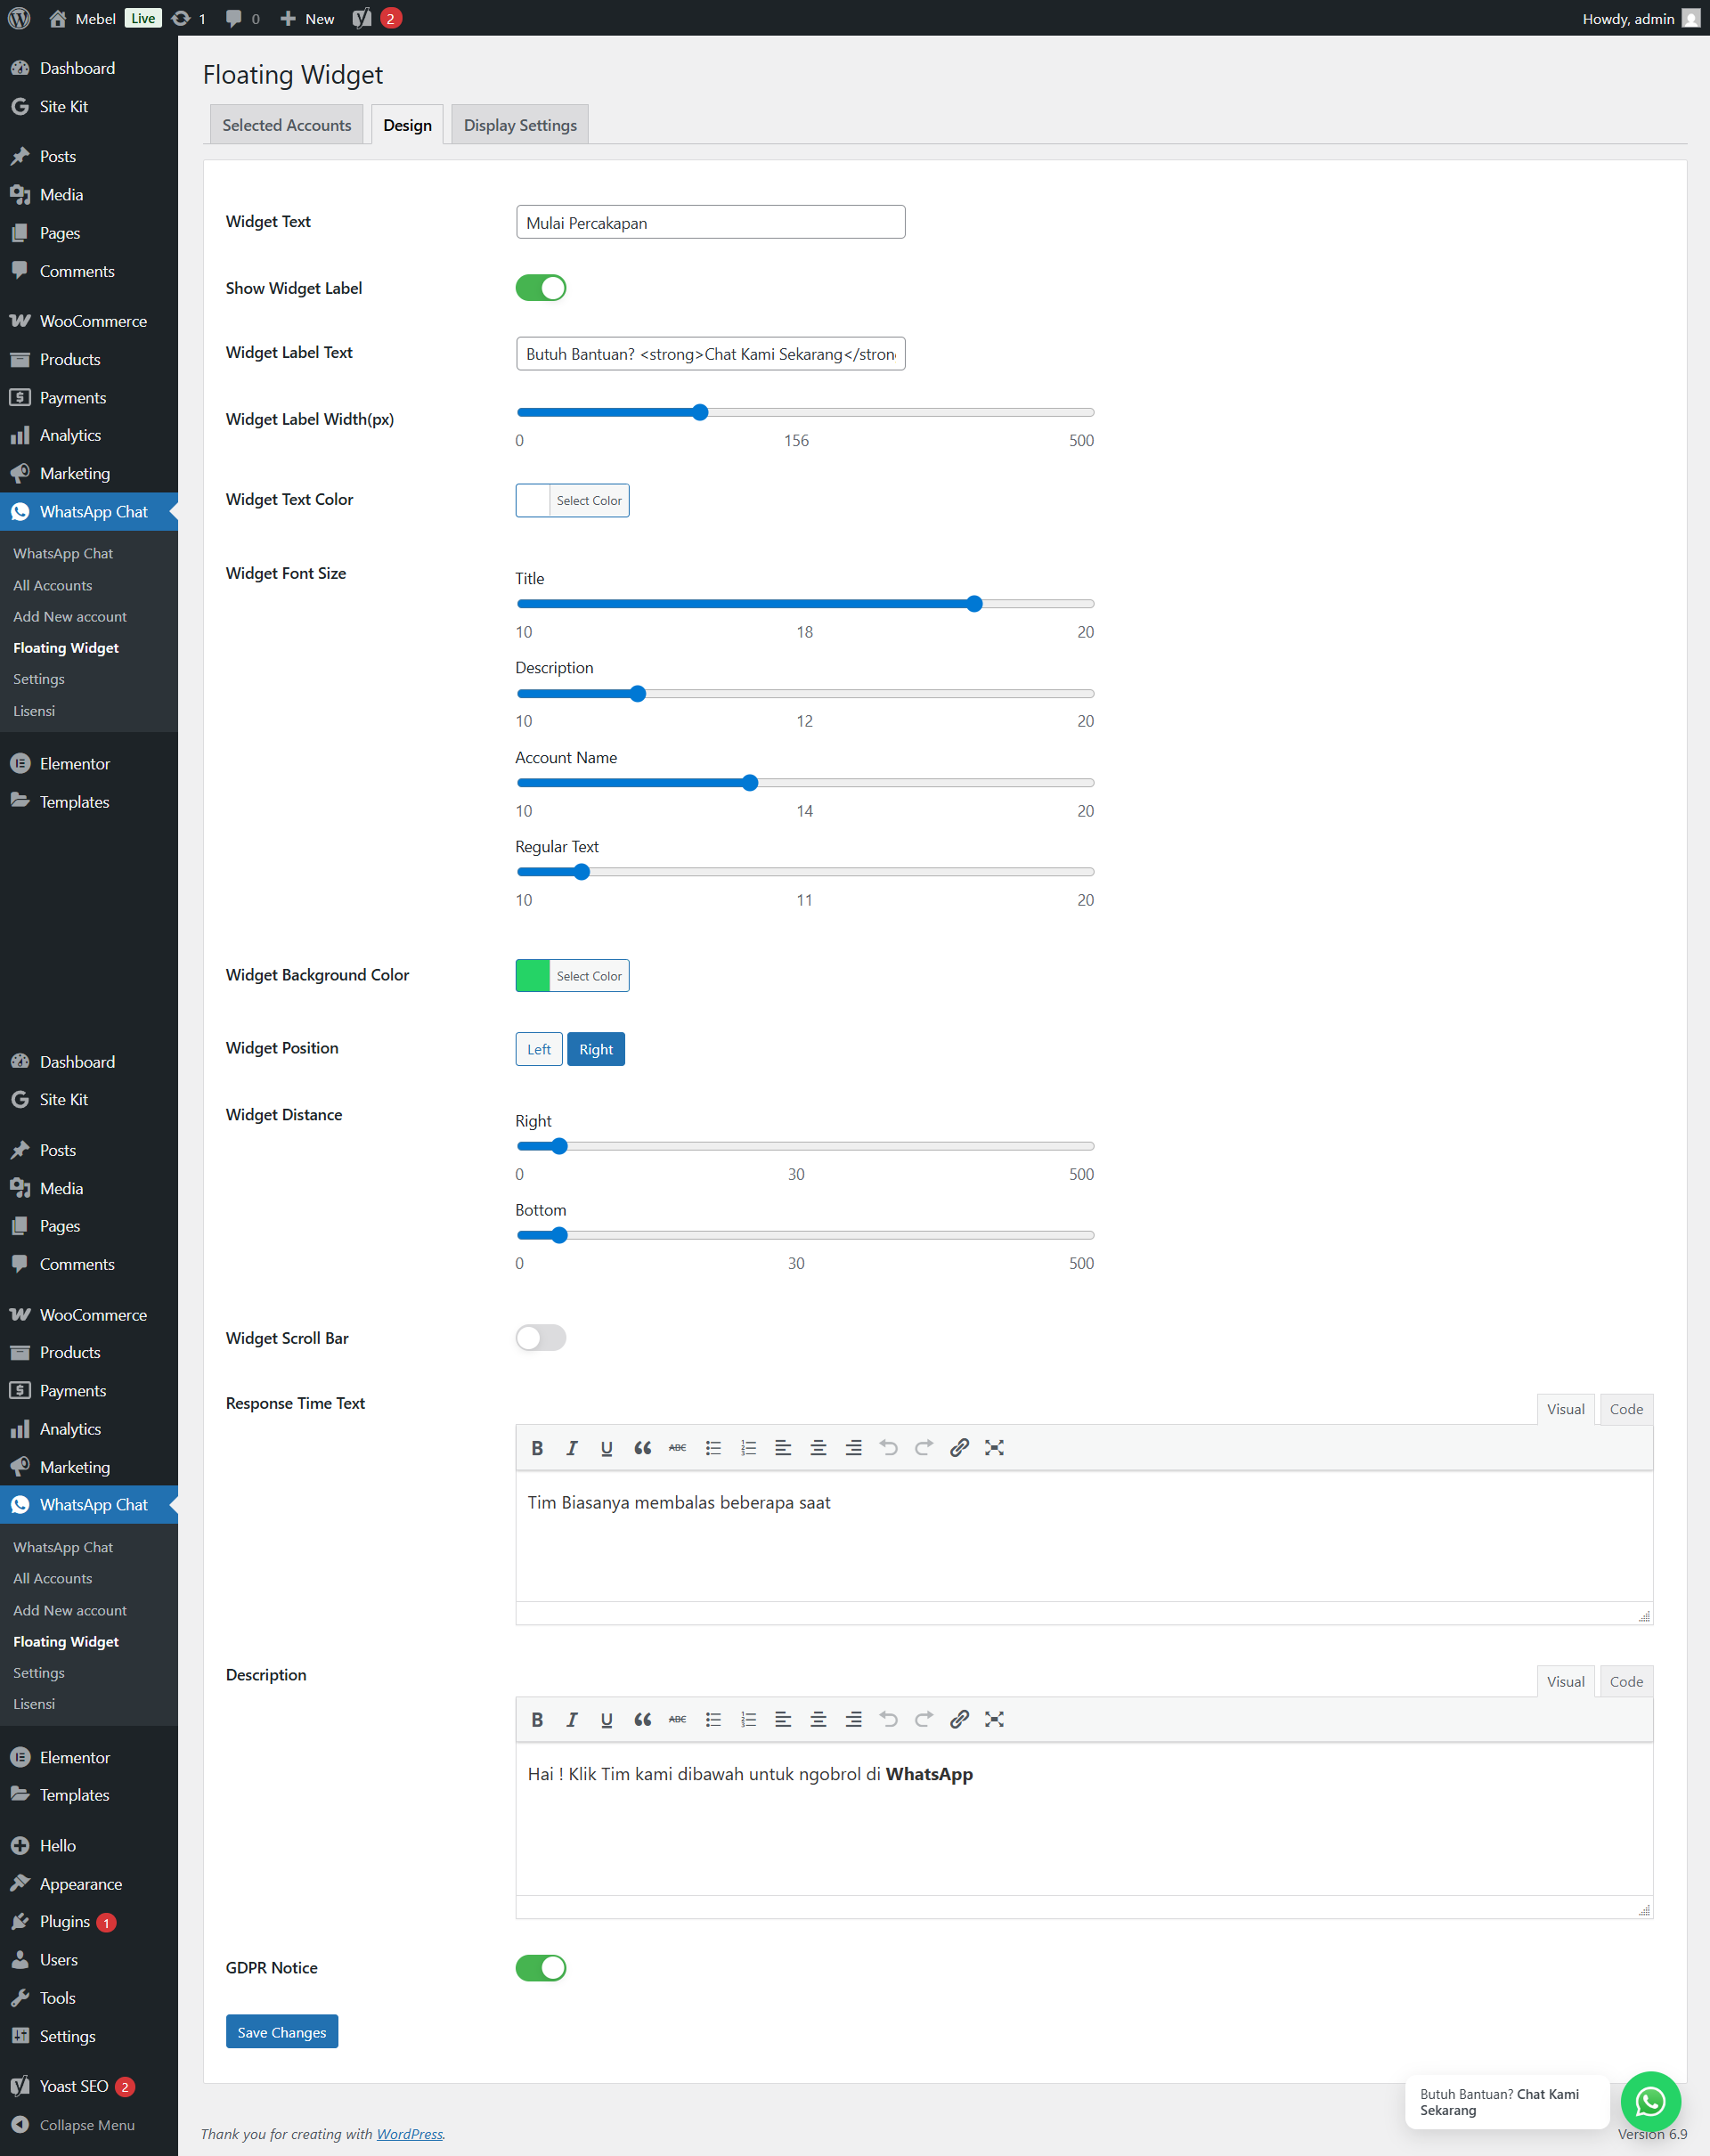
Task: Collapse the admin sidebar menu
Action: [x=86, y=2124]
